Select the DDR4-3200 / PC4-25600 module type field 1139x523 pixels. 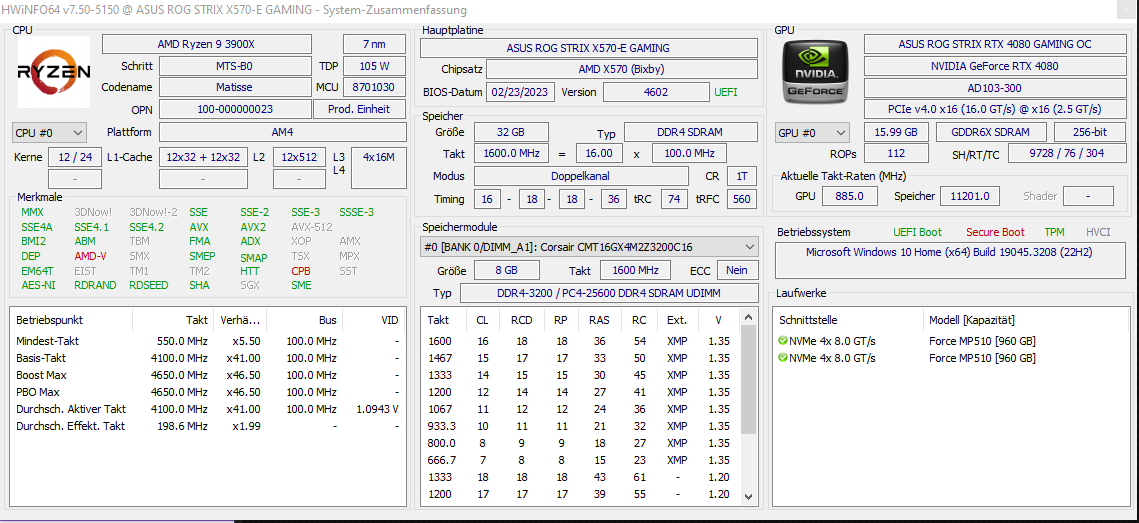[x=608, y=293]
